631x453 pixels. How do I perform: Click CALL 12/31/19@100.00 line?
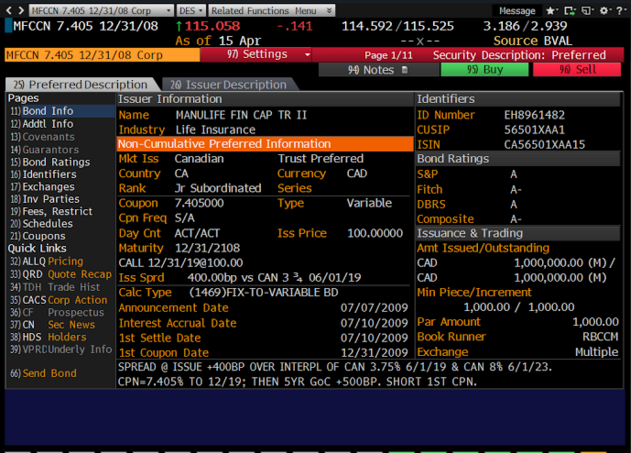[x=181, y=263]
